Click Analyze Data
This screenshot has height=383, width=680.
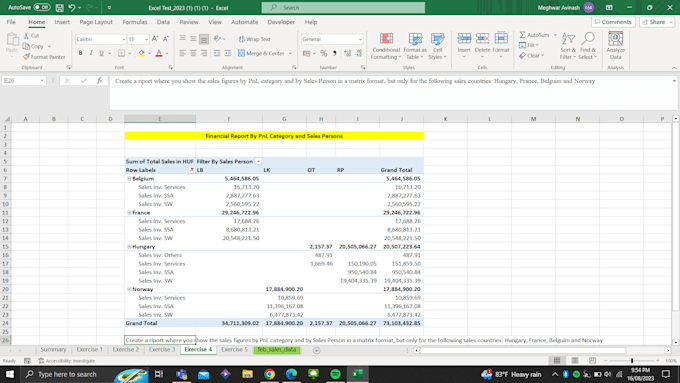click(x=615, y=46)
